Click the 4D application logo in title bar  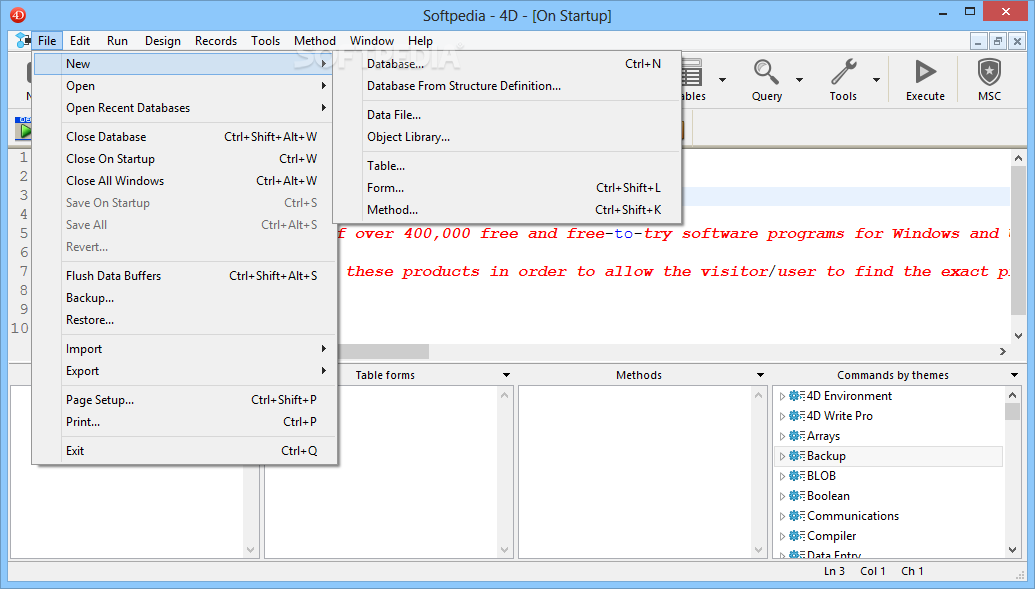pos(18,15)
